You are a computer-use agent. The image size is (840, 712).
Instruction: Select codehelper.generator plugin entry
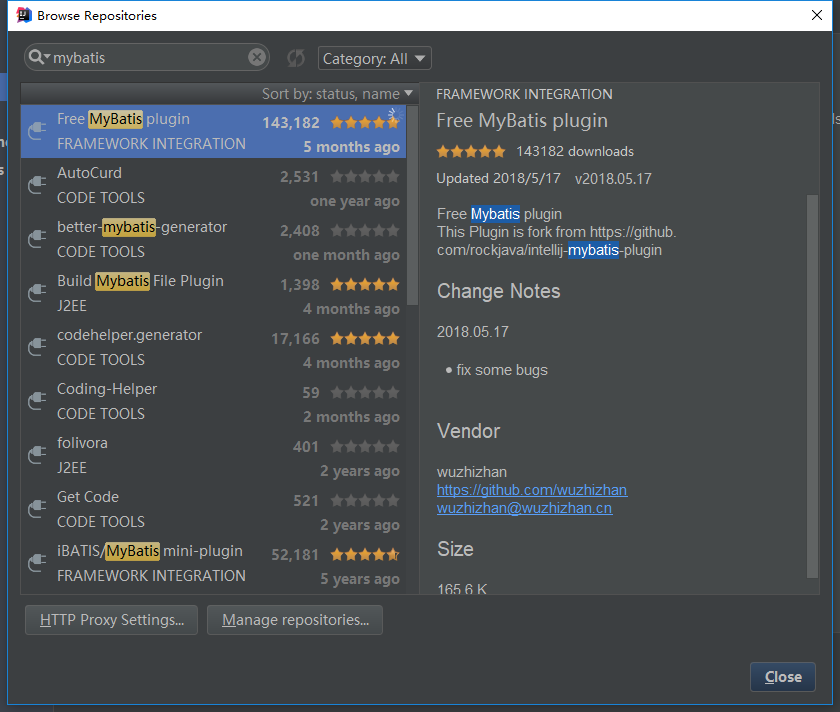pyautogui.click(x=213, y=347)
